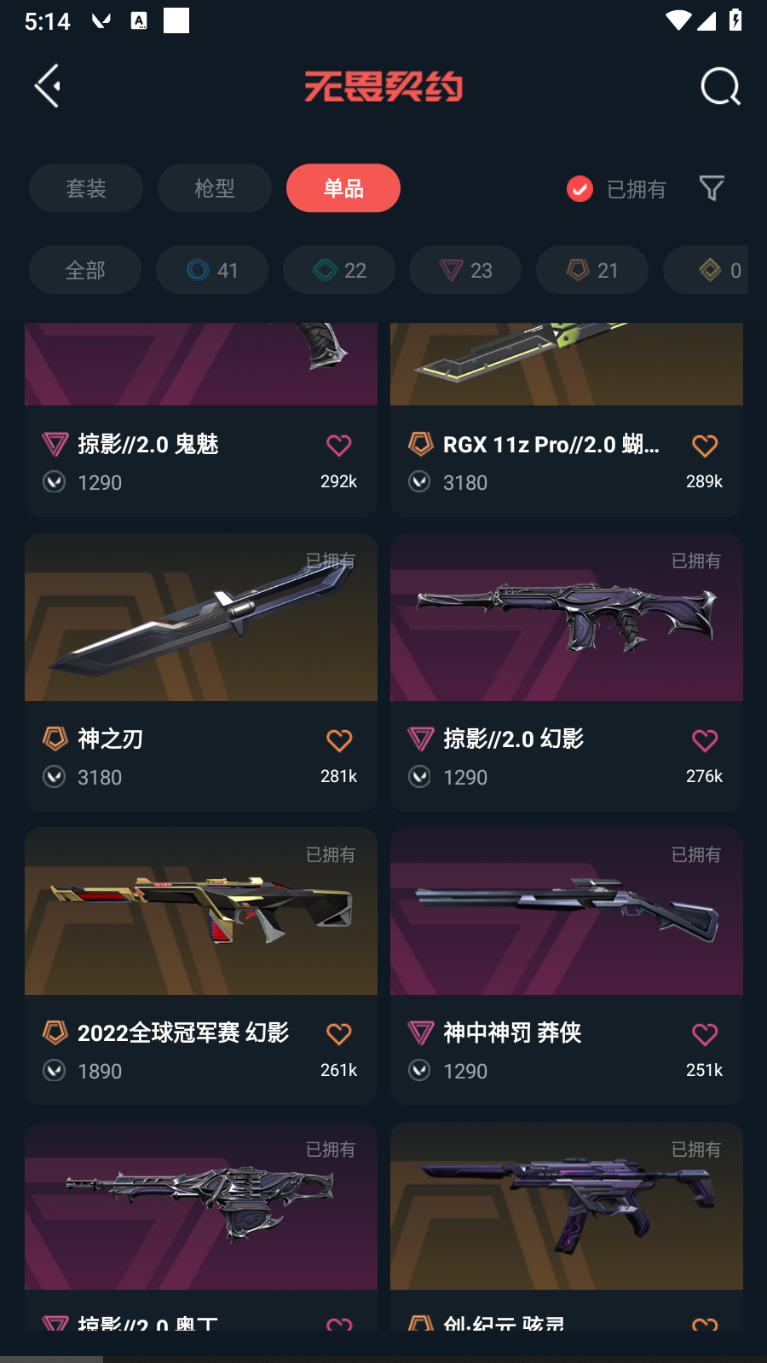Open the search magnifier icon

coord(720,87)
